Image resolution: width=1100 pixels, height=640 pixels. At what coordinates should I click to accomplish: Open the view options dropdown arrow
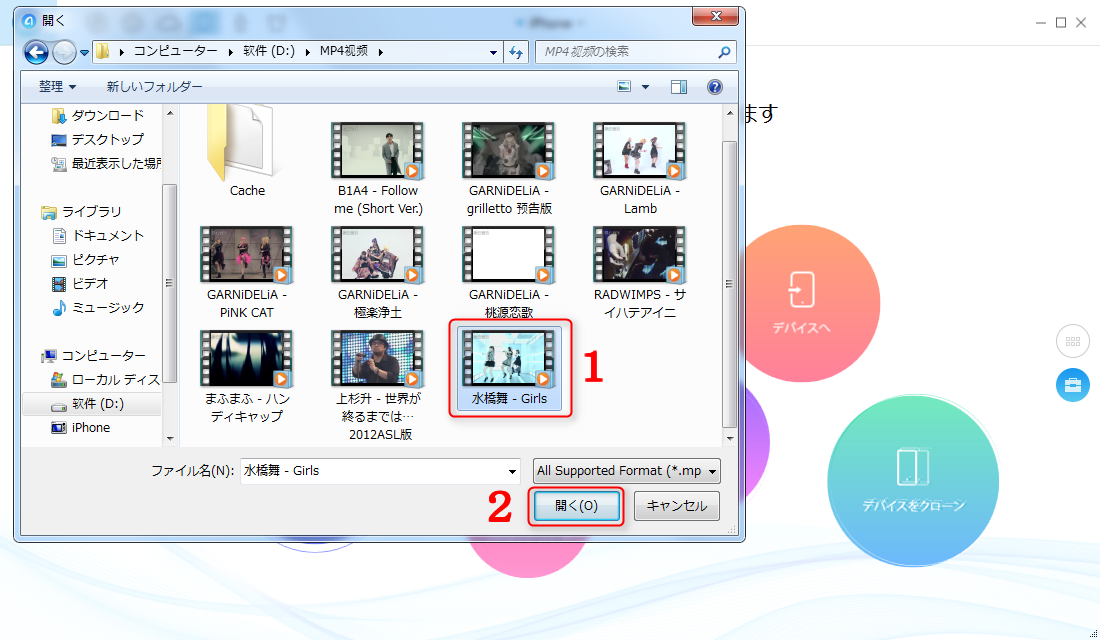coord(645,87)
